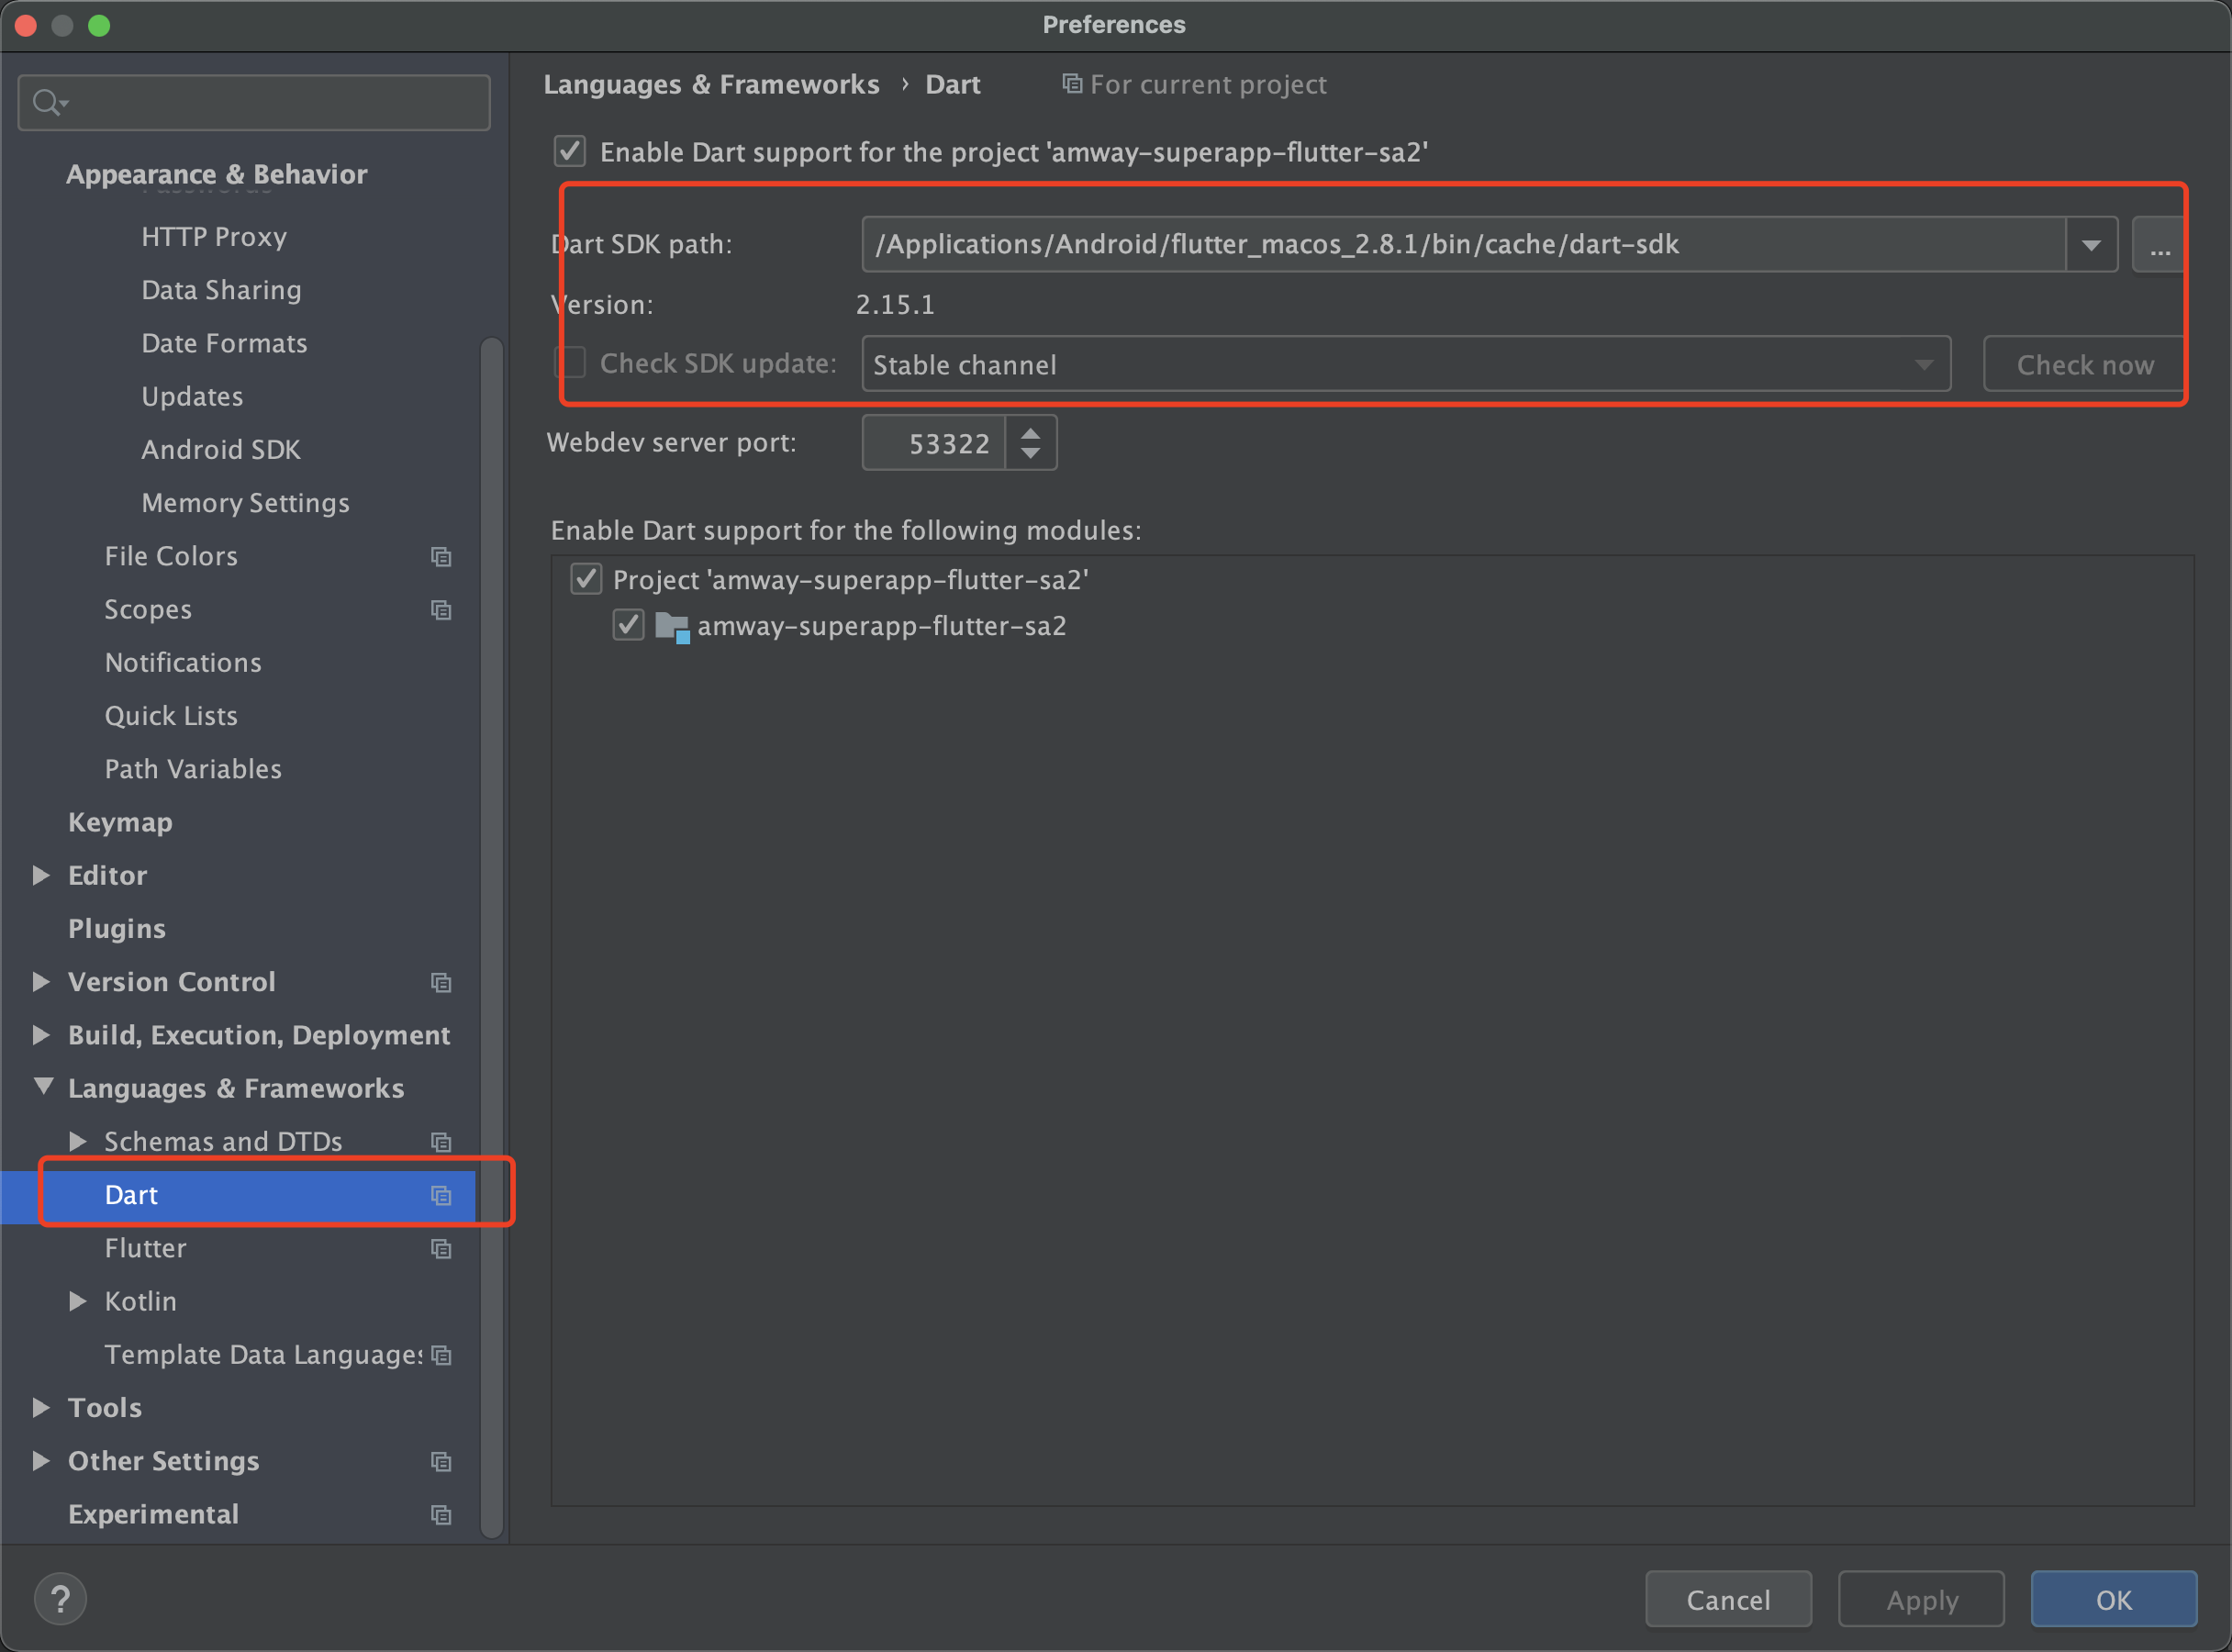Image resolution: width=2232 pixels, height=1652 pixels.
Task: Select Flutter in the settings tree
Action: point(145,1249)
